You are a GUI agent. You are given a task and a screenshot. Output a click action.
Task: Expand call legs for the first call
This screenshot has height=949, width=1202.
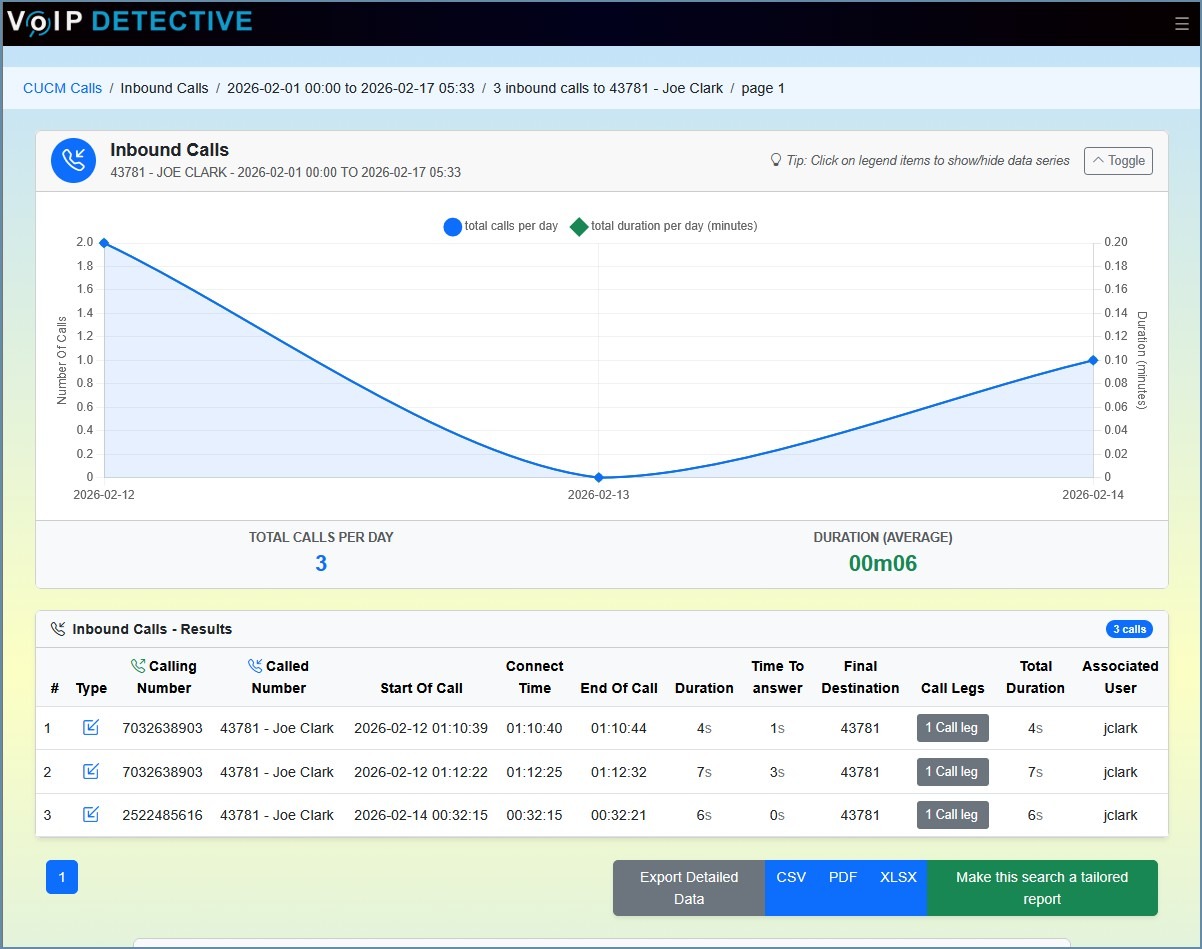(x=951, y=728)
